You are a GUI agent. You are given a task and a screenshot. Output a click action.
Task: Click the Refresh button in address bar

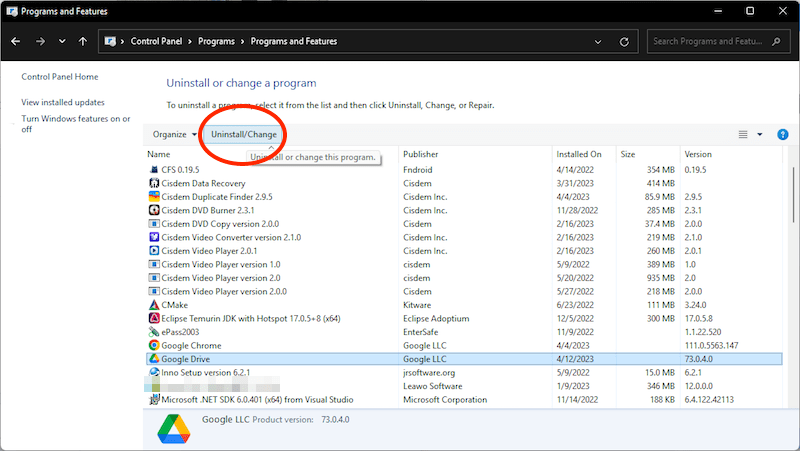tap(625, 42)
